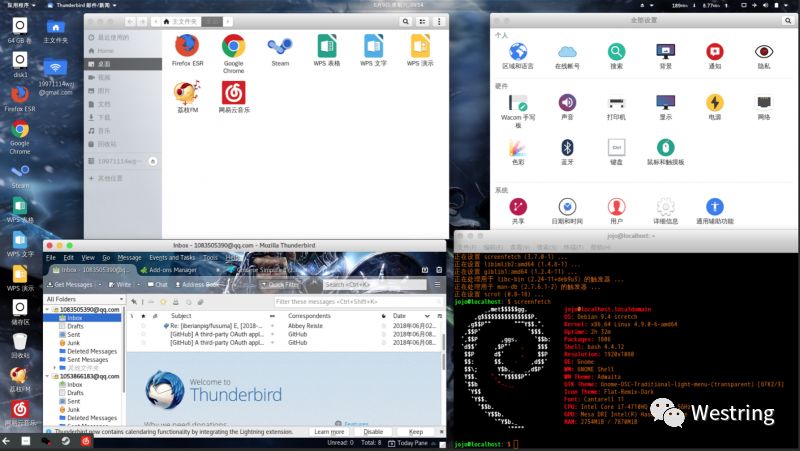This screenshot has height=451, width=800.
Task: Click Keep in Lightning notification
Action: 416,432
